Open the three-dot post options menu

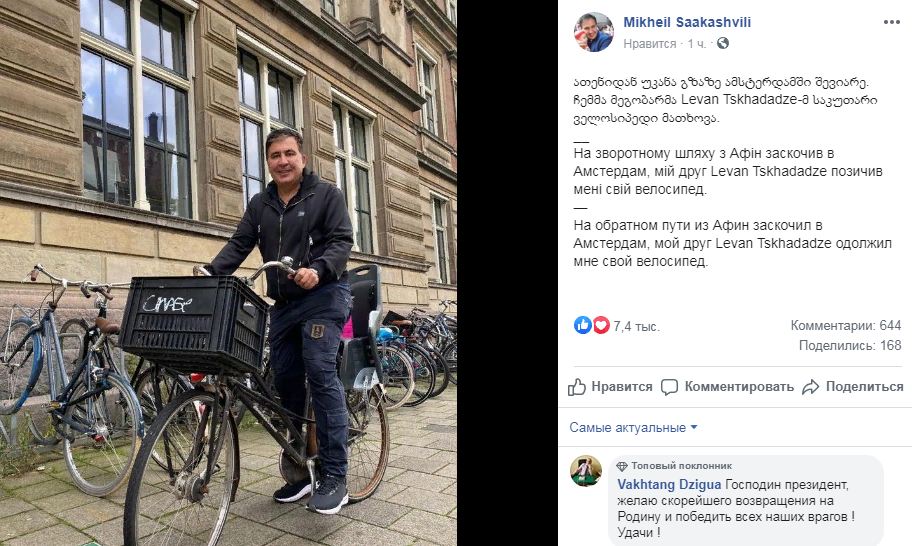891,22
